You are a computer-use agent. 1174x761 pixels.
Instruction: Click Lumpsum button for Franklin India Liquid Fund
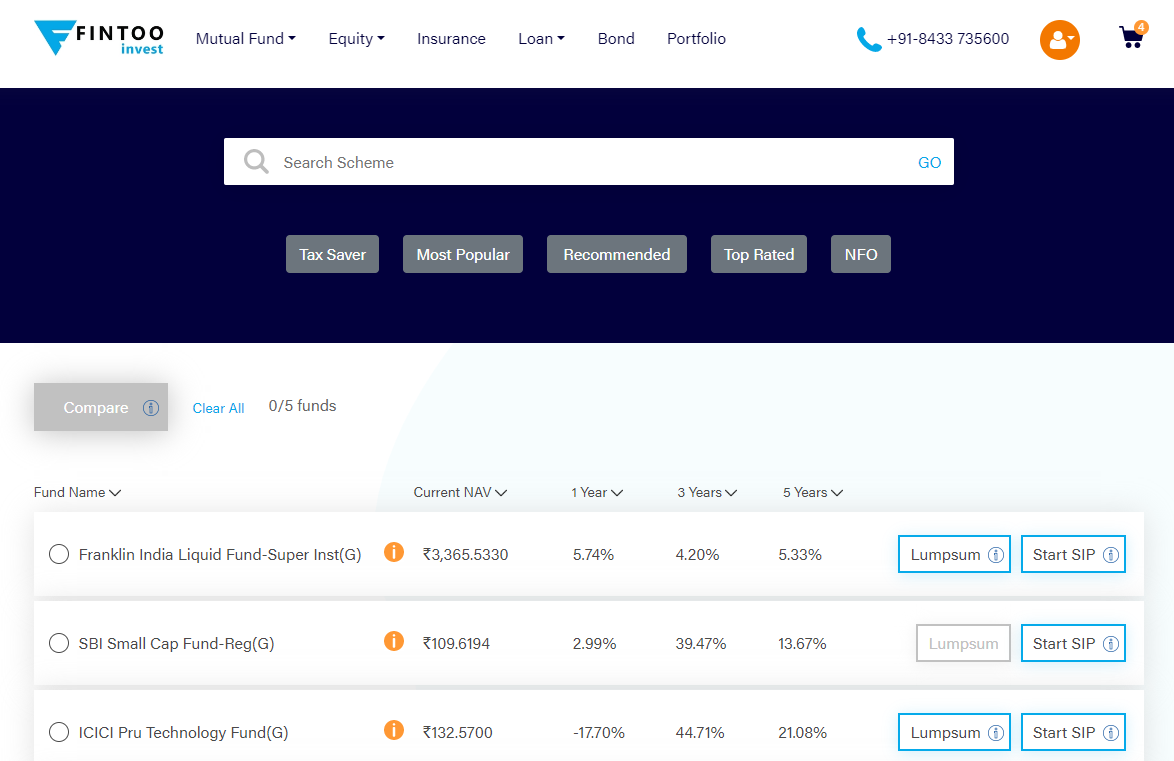click(x=955, y=554)
